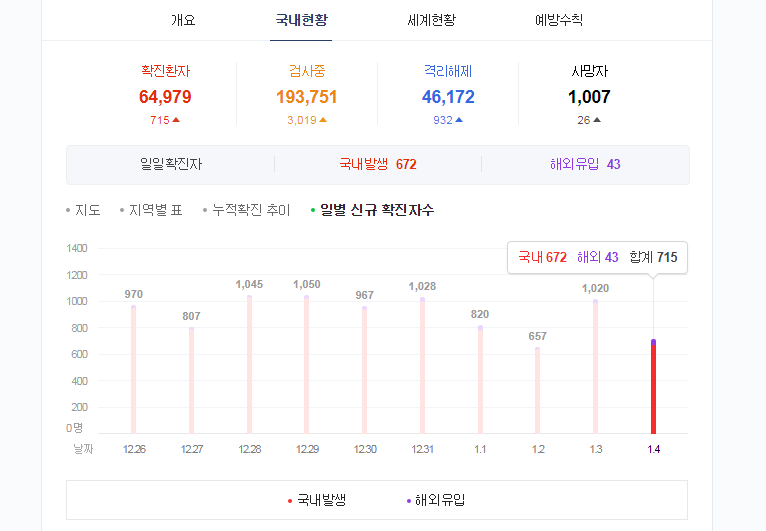Screen dimensions: 766x531
Task: Click 국내발생 672 in daily summary
Action: pyautogui.click(x=378, y=164)
